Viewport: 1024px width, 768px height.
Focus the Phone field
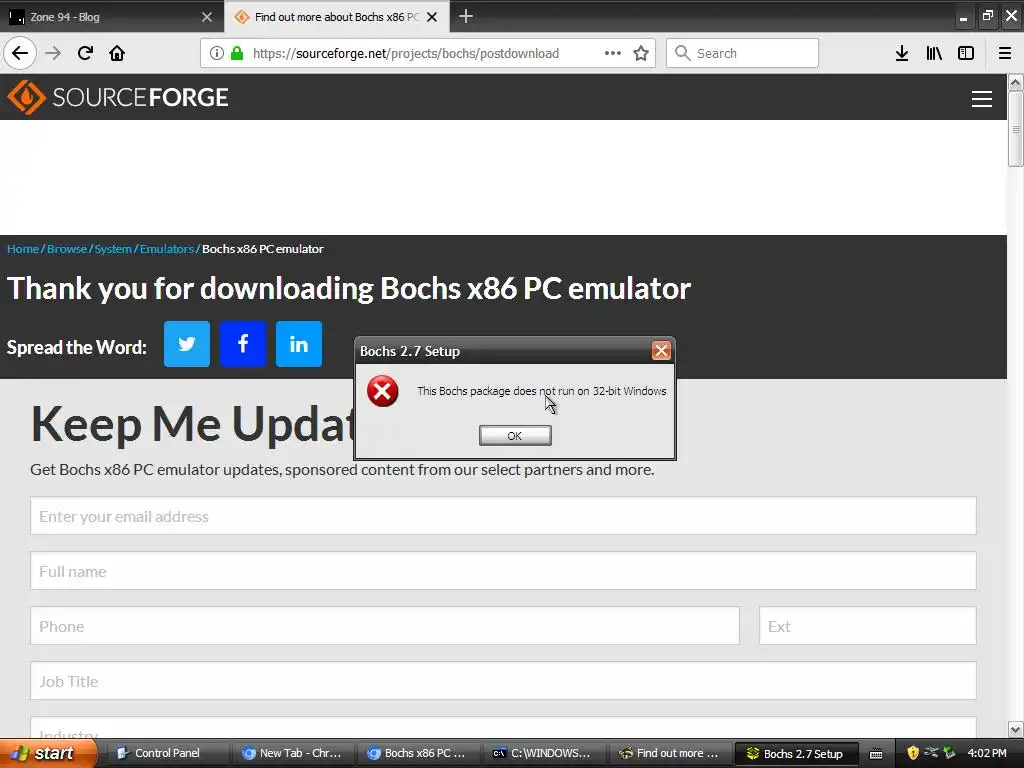tap(385, 626)
